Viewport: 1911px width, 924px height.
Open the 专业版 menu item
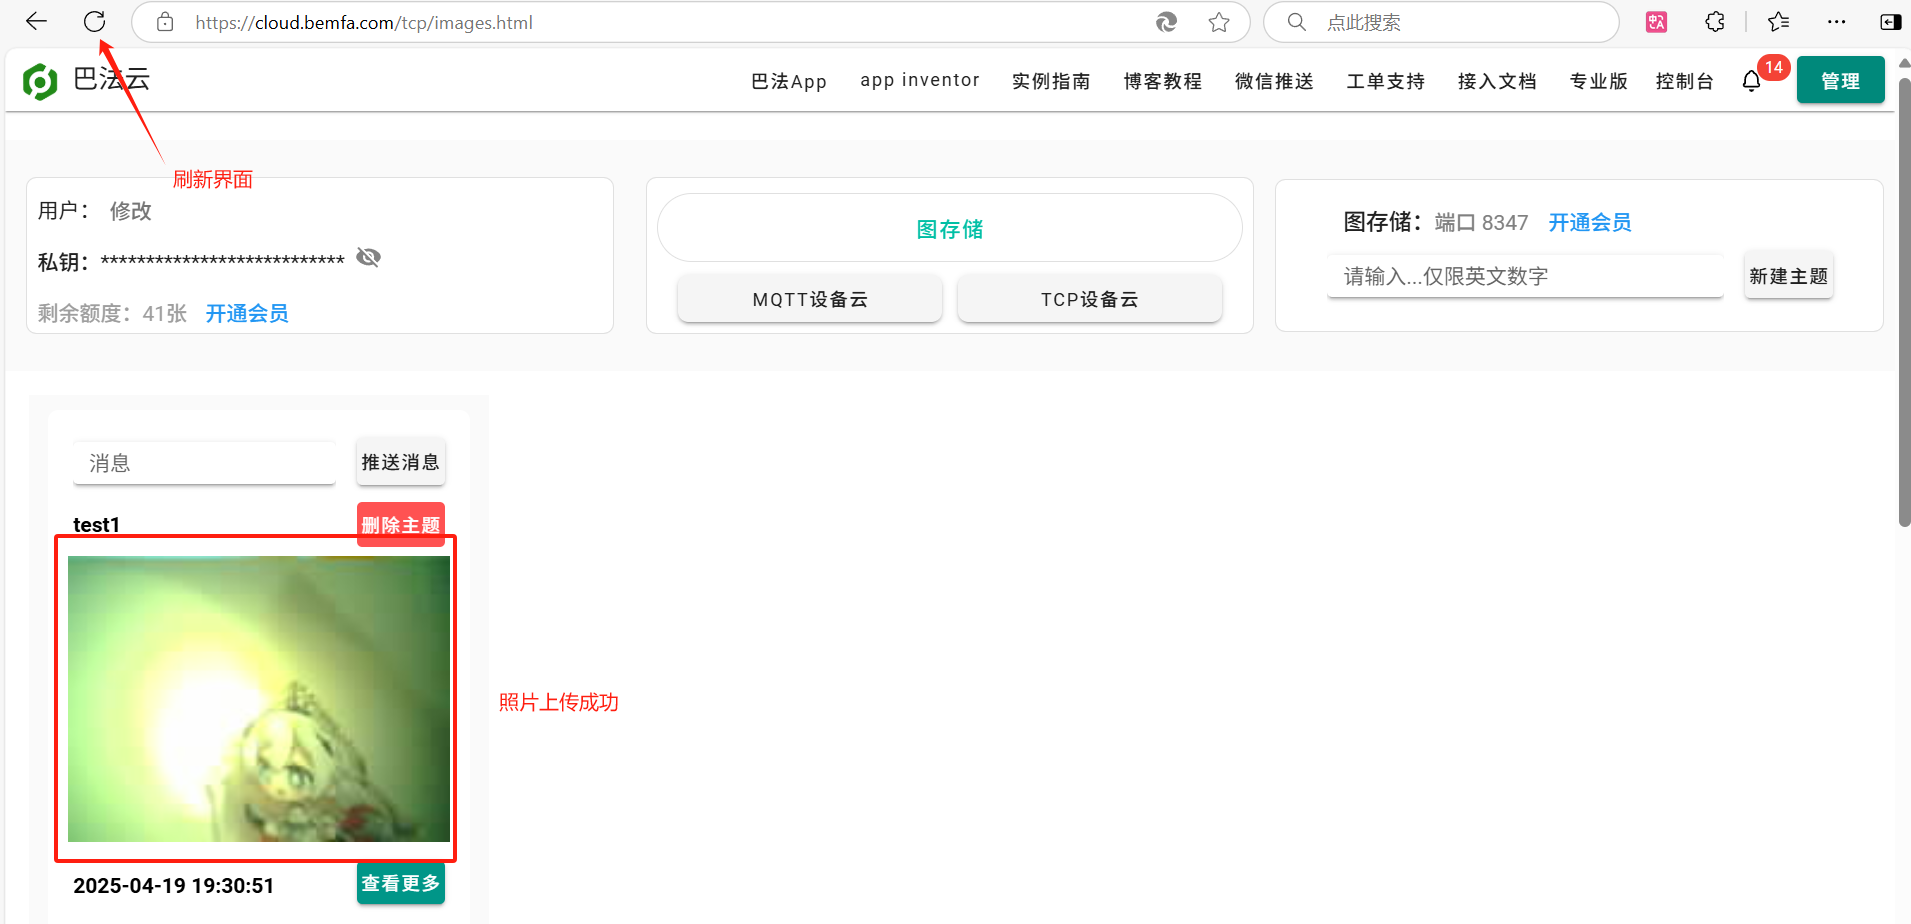[x=1599, y=81]
